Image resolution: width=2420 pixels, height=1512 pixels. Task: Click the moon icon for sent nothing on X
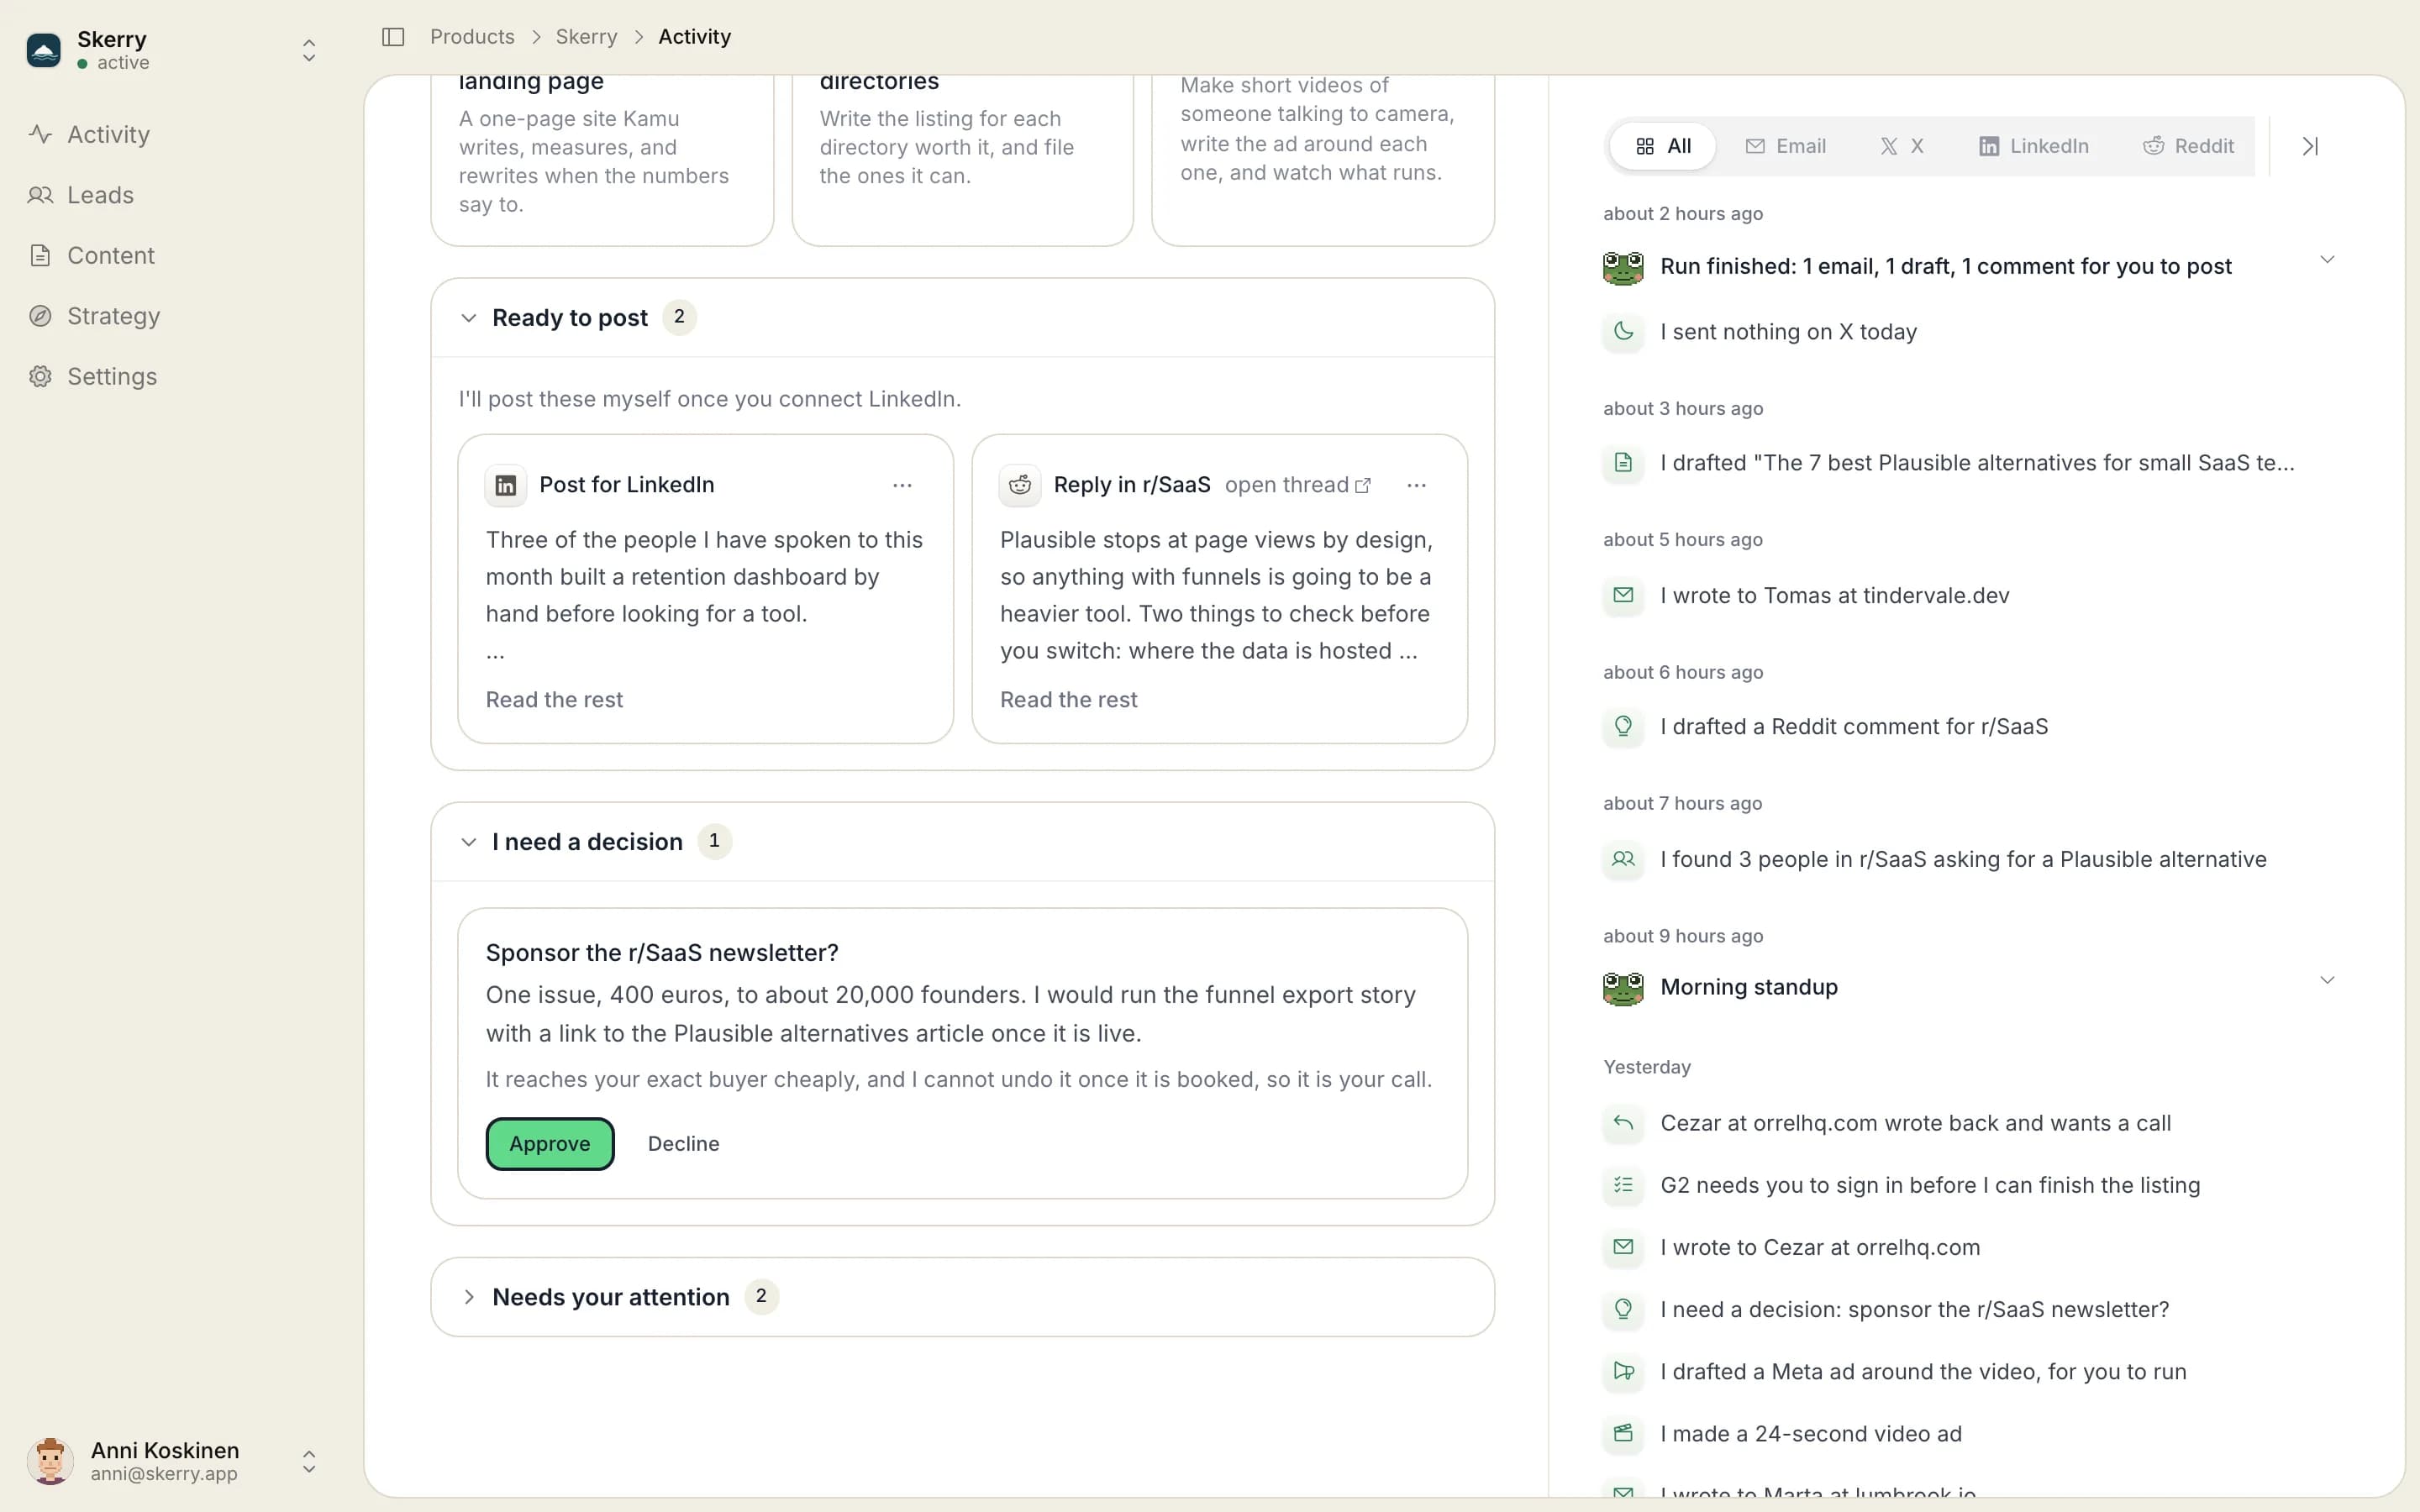tap(1623, 331)
